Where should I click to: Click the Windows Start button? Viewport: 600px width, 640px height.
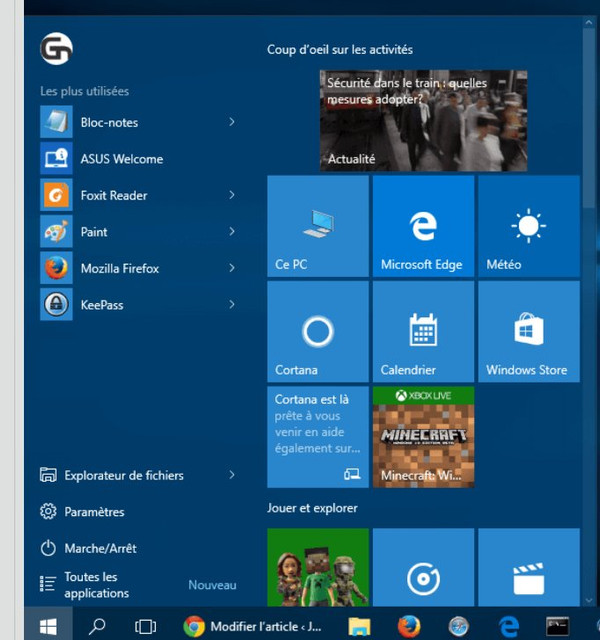point(48,626)
